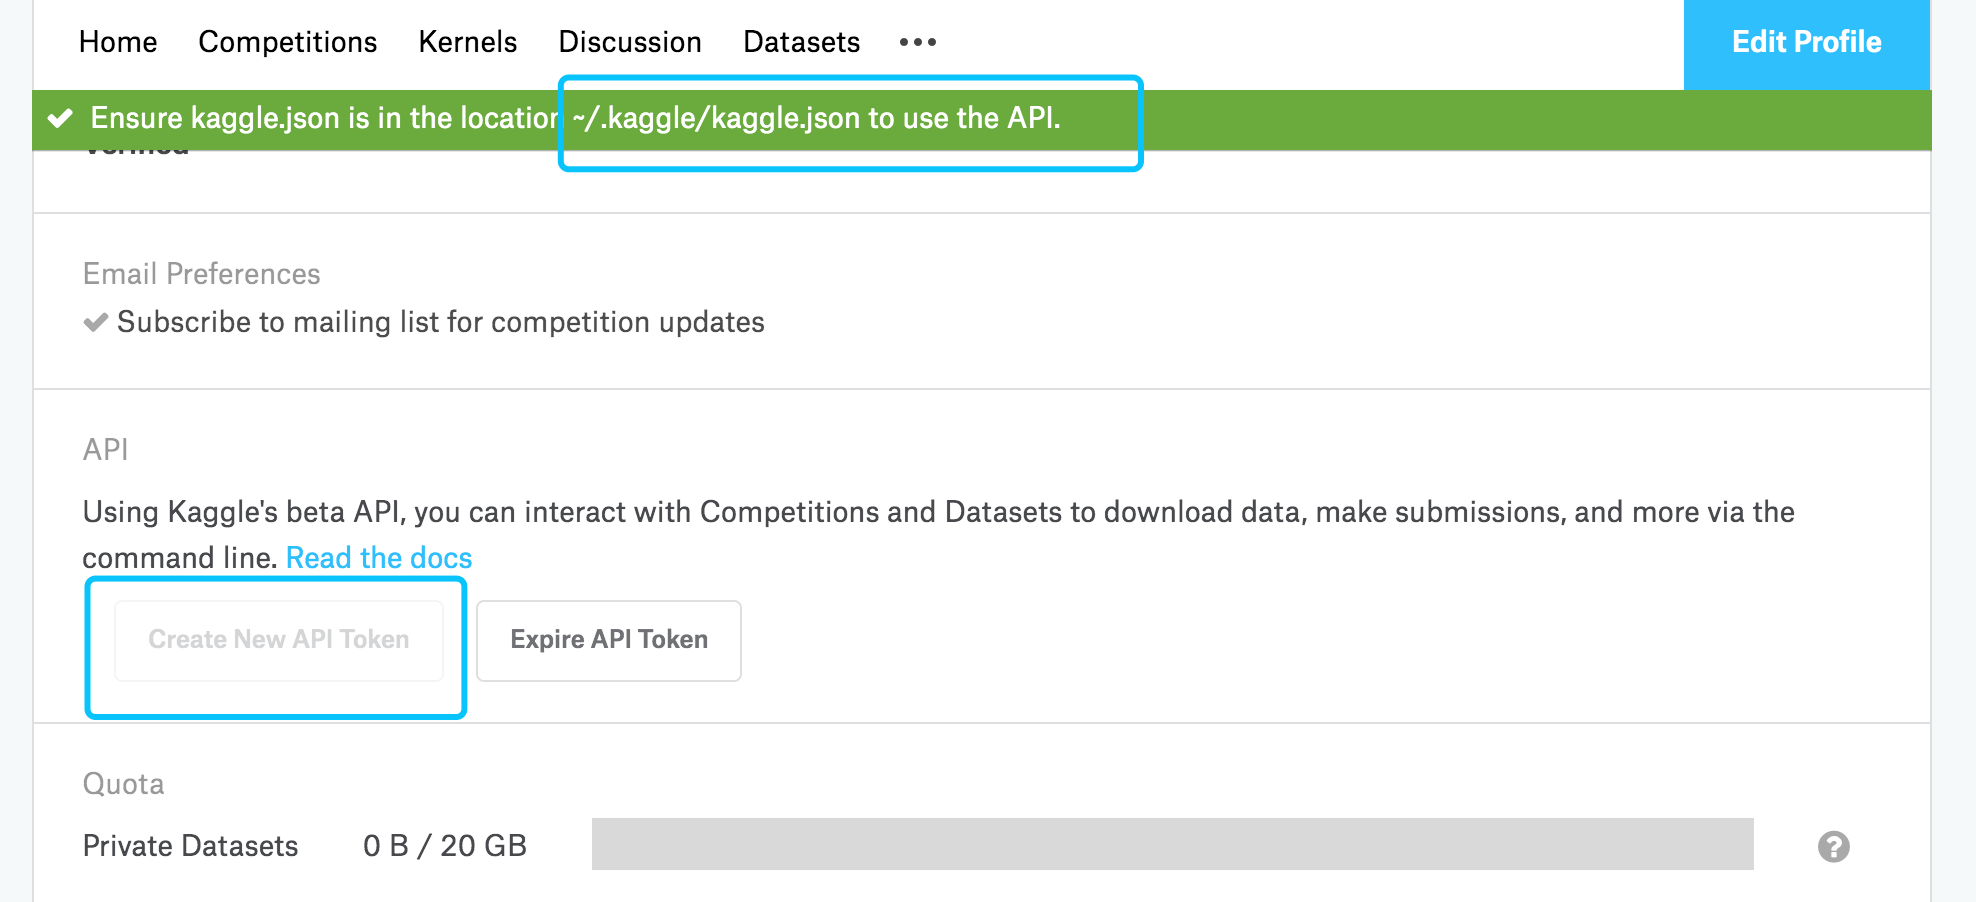Select the Private Datasets label
This screenshot has height=902, width=1976.
(x=191, y=846)
